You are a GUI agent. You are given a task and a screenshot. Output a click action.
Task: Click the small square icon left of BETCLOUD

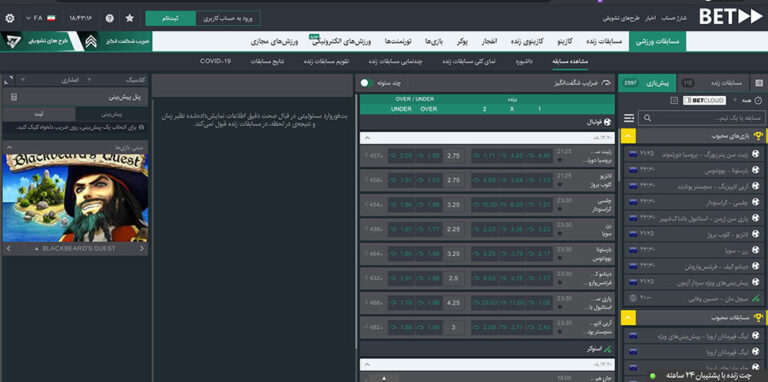click(674, 100)
